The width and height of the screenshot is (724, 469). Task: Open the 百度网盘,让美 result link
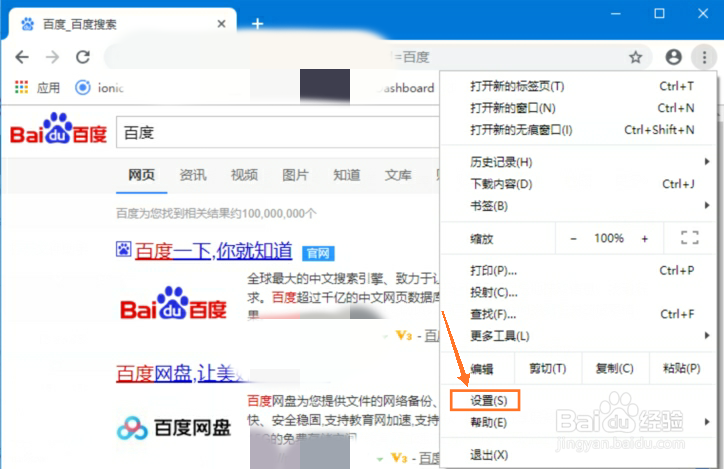(182, 373)
